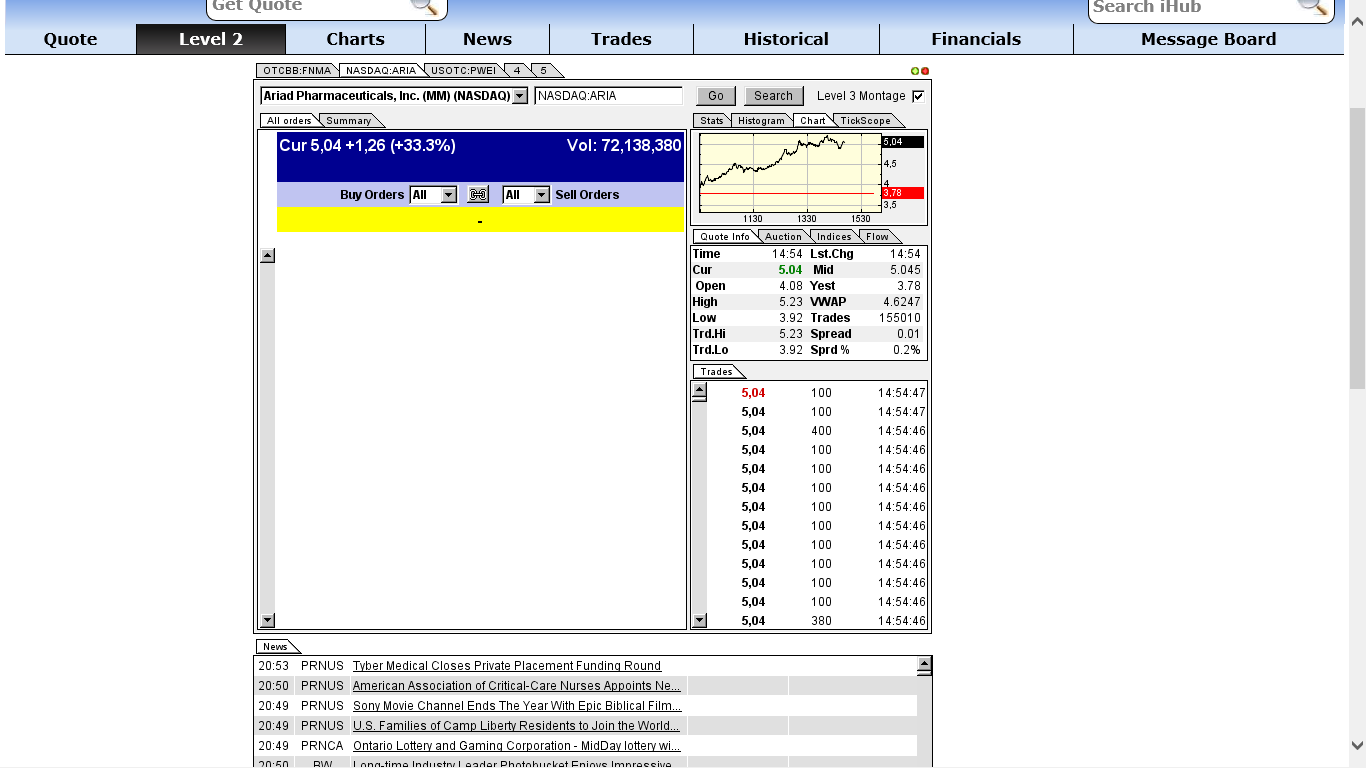The height and width of the screenshot is (768, 1366).
Task: Open the TickScope tab
Action: 865,120
